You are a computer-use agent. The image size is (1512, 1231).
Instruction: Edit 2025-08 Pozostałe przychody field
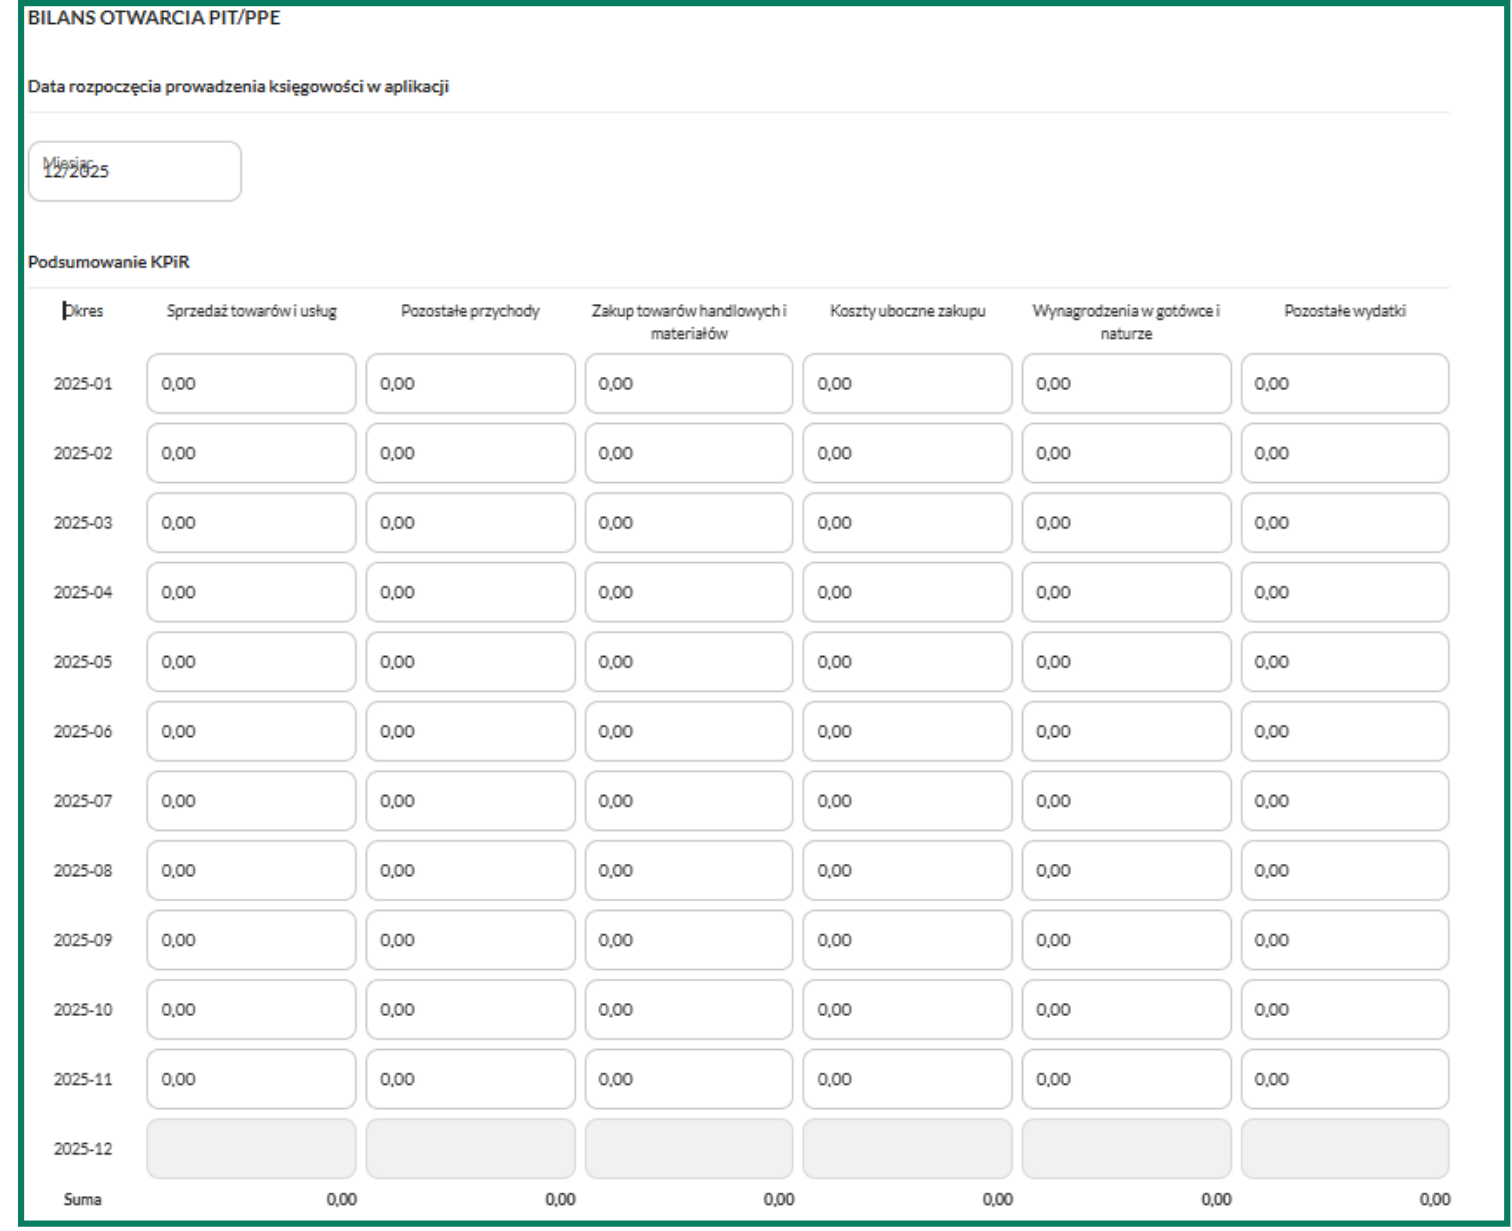[x=470, y=870]
